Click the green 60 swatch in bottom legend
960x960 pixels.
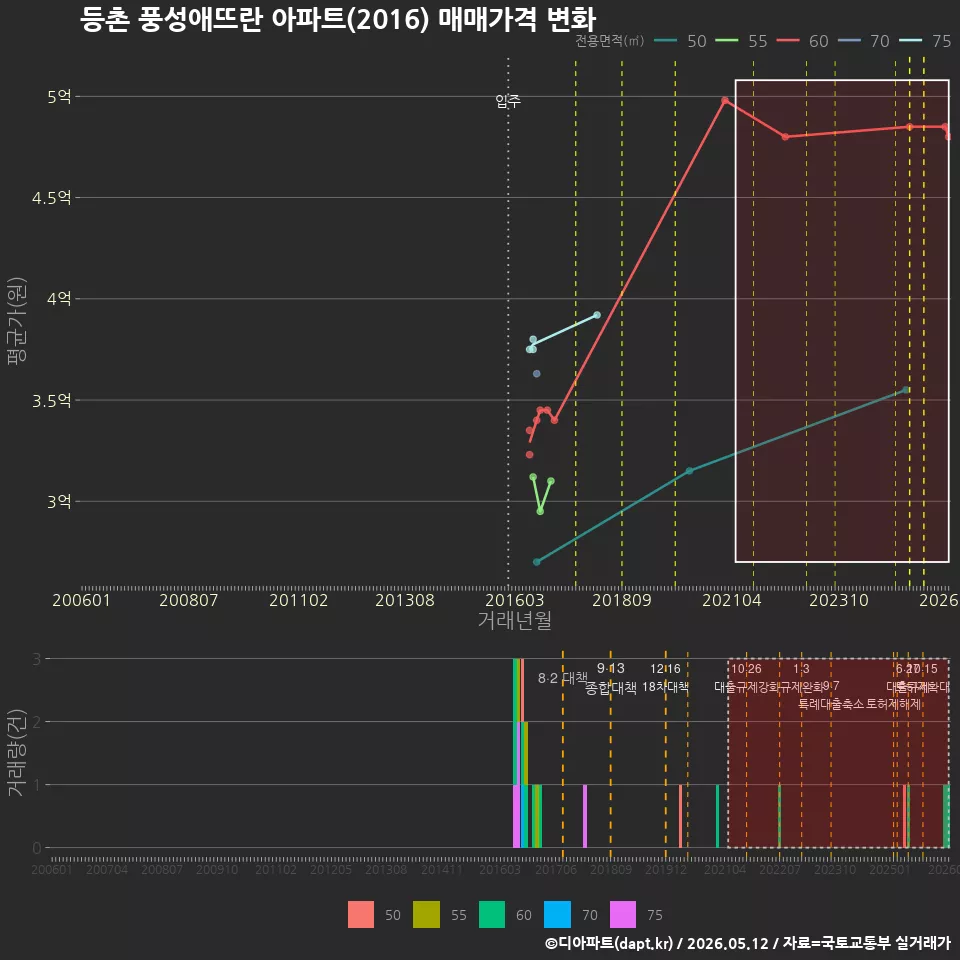[x=492, y=915]
